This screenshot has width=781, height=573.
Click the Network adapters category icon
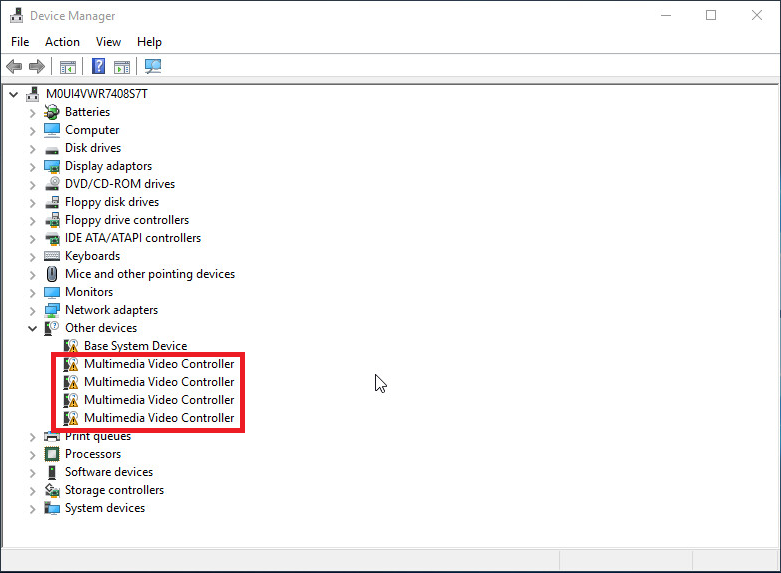(x=52, y=310)
